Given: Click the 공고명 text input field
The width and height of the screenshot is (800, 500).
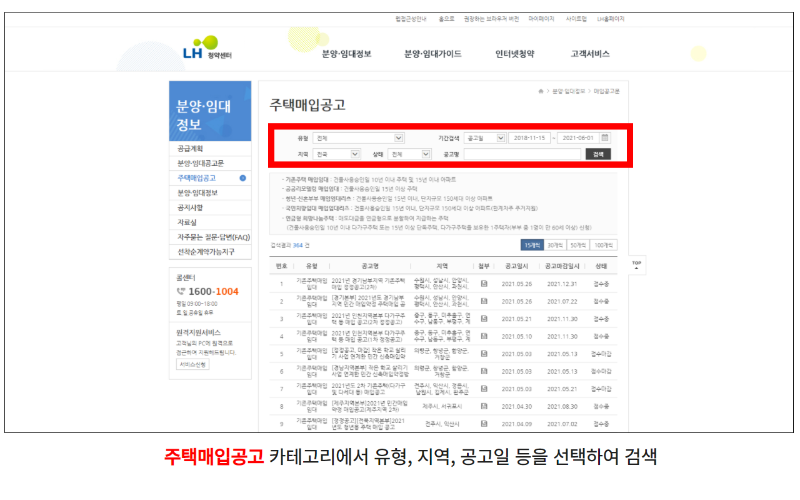Looking at the screenshot, I should [522, 154].
